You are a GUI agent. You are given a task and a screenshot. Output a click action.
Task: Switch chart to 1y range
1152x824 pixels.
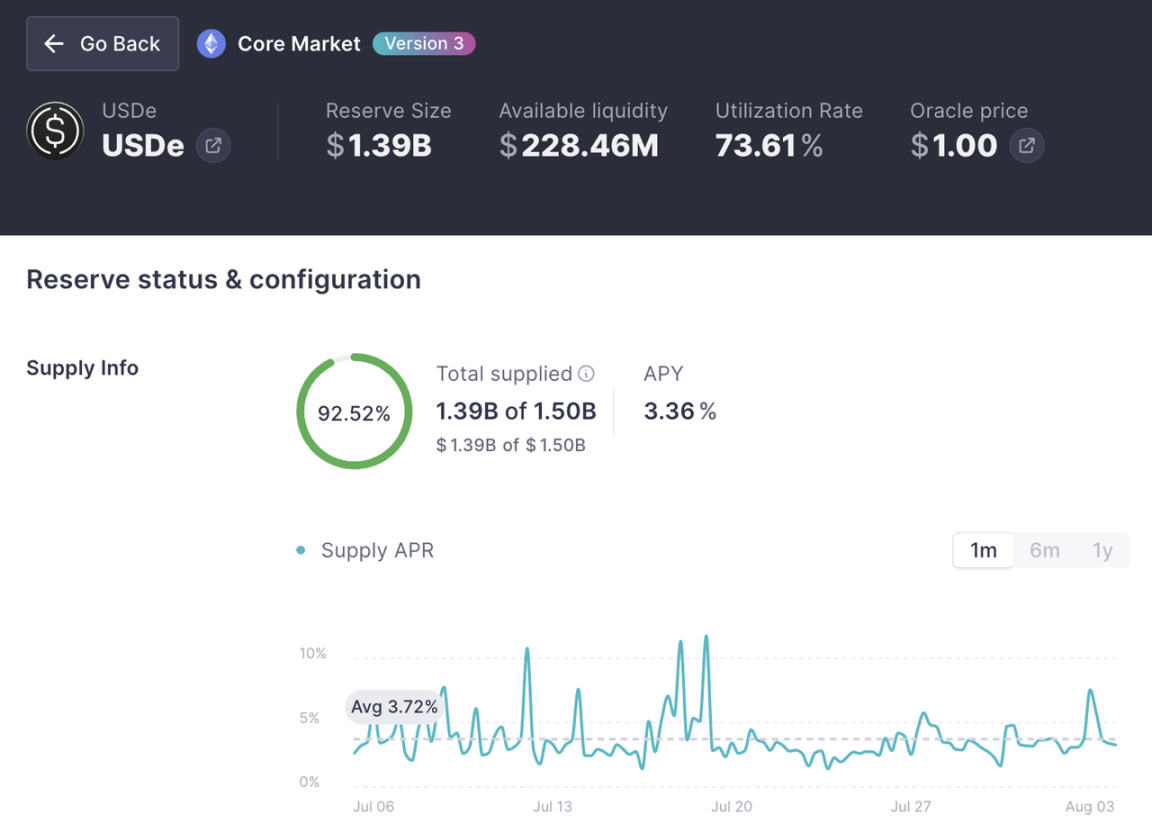pos(1102,551)
